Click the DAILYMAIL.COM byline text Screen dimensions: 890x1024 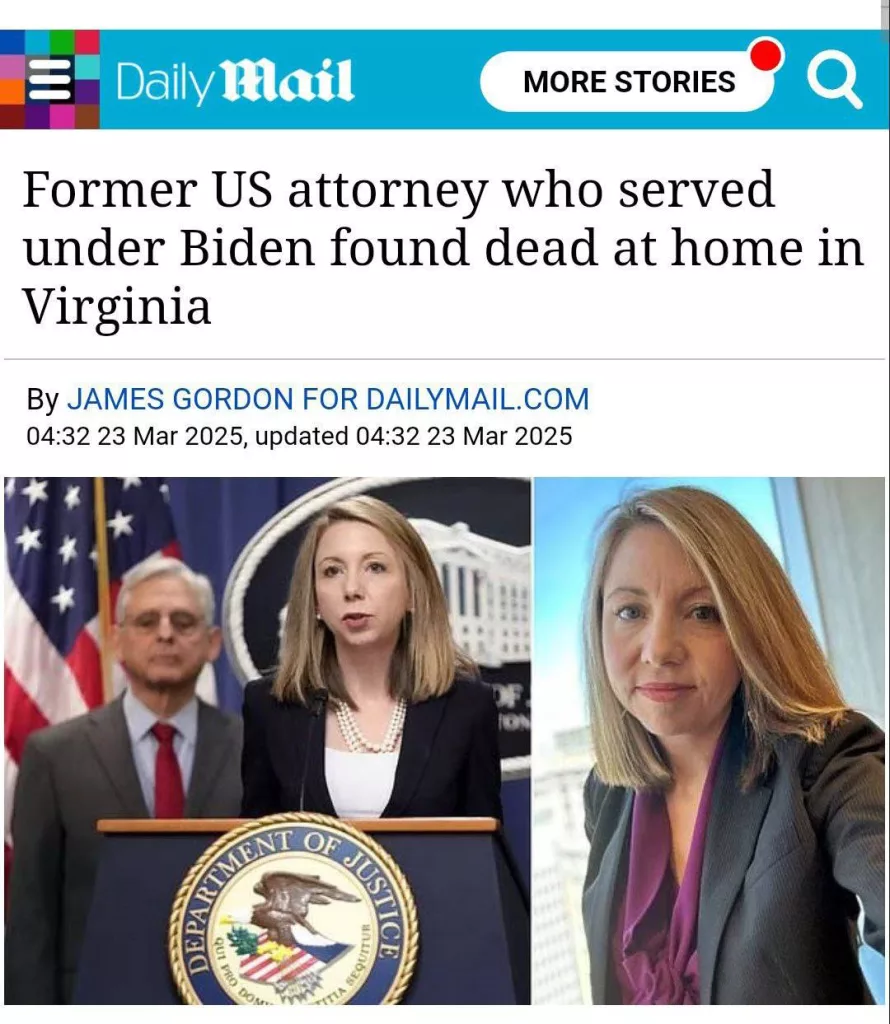477,399
